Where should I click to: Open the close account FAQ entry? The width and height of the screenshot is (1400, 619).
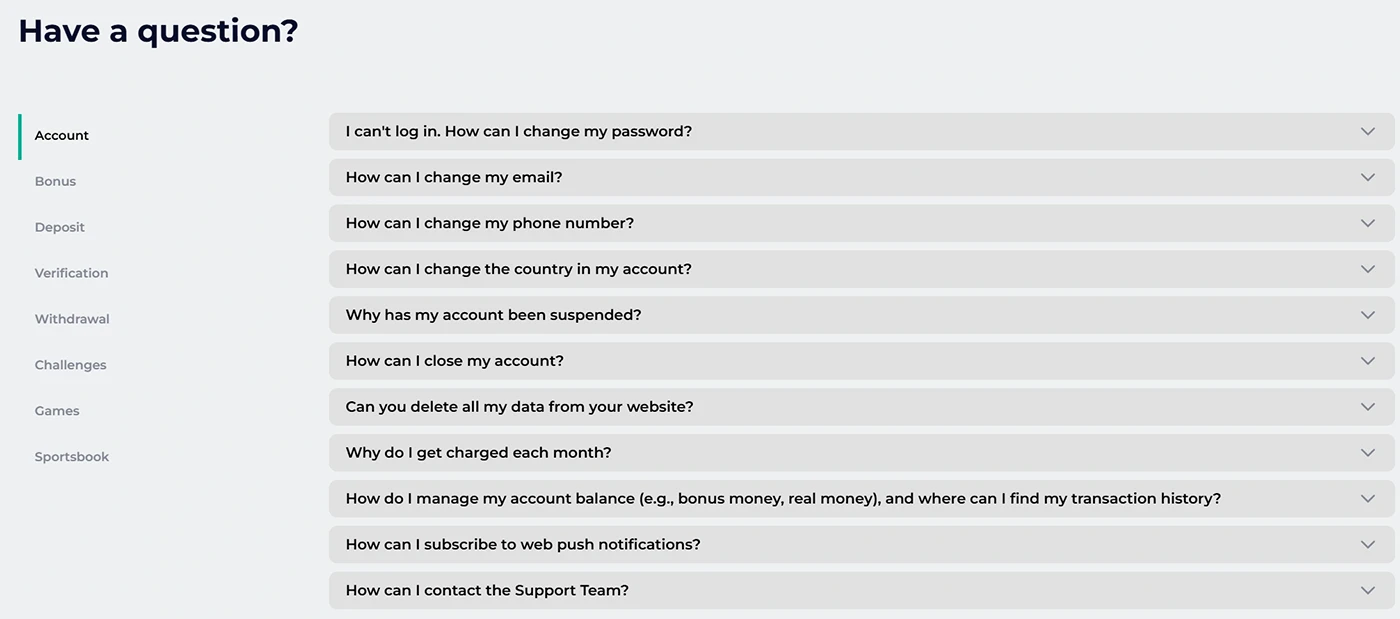pos(860,360)
